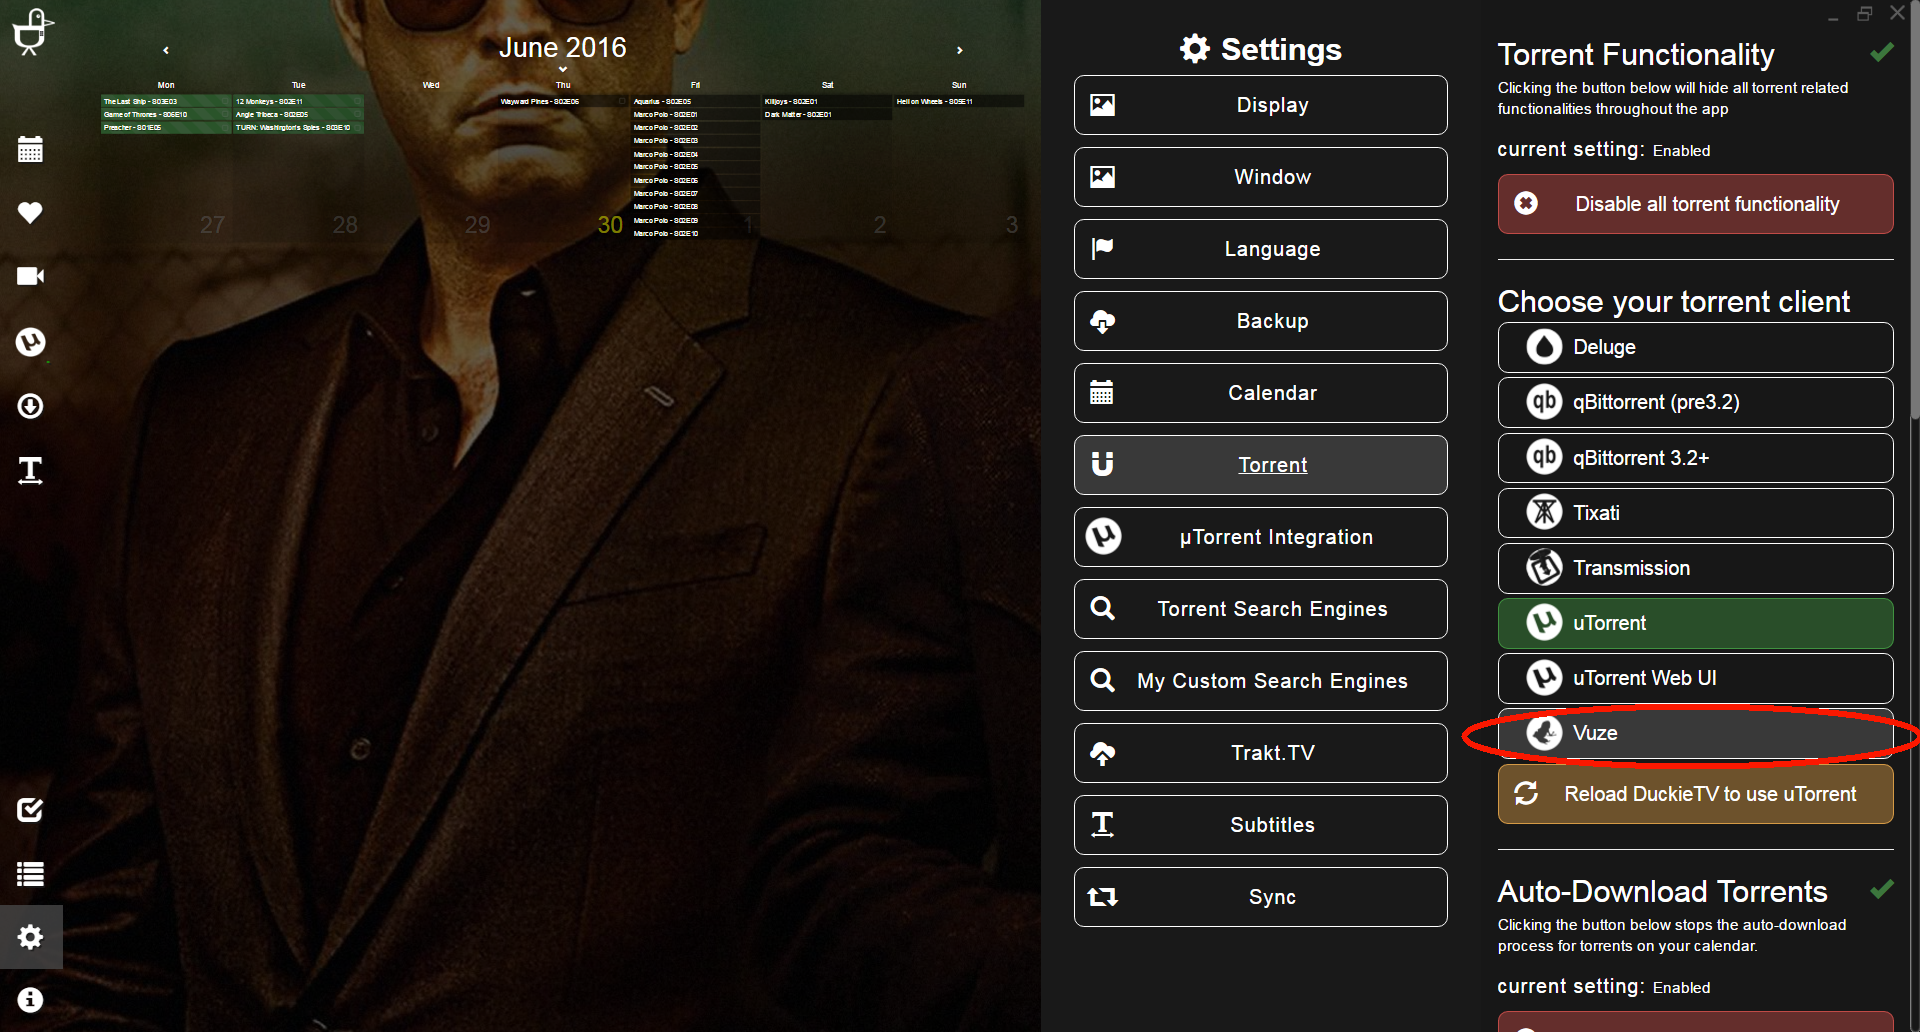The height and width of the screenshot is (1032, 1920).
Task: Open My Custom Search Engines settings
Action: click(1260, 681)
